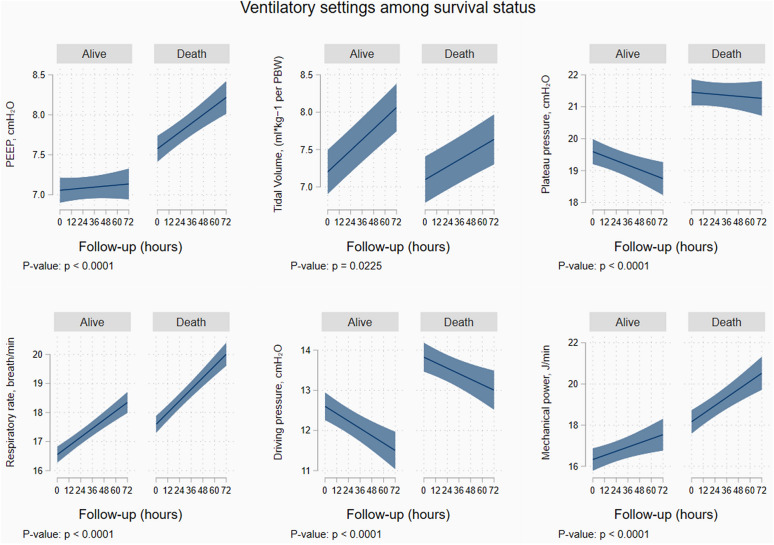Viewport: 774px width, 545px height.
Task: Click the P-value text below the Plateau pressure plot
Action: pos(617,265)
